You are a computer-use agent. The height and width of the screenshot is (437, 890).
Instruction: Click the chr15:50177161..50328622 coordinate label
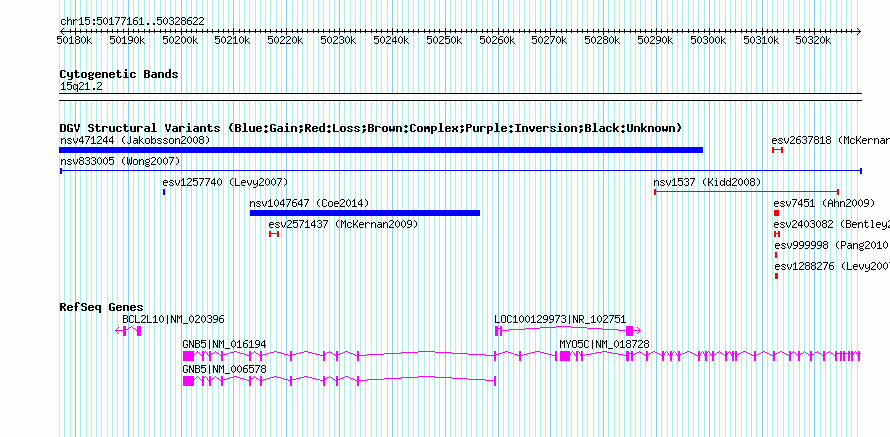click(132, 22)
